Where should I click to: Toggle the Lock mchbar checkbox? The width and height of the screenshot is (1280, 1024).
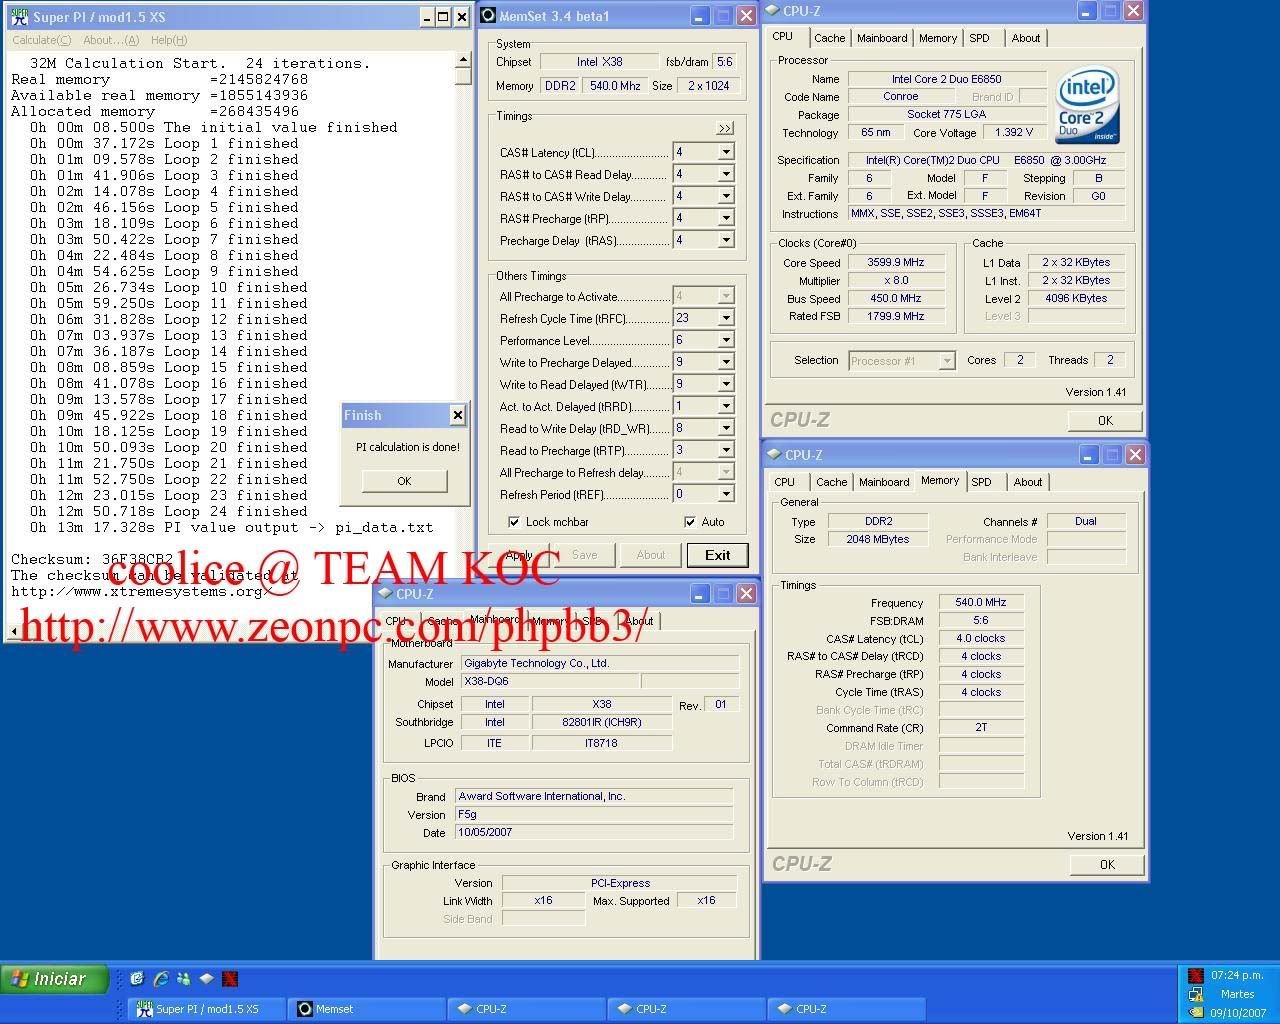514,522
